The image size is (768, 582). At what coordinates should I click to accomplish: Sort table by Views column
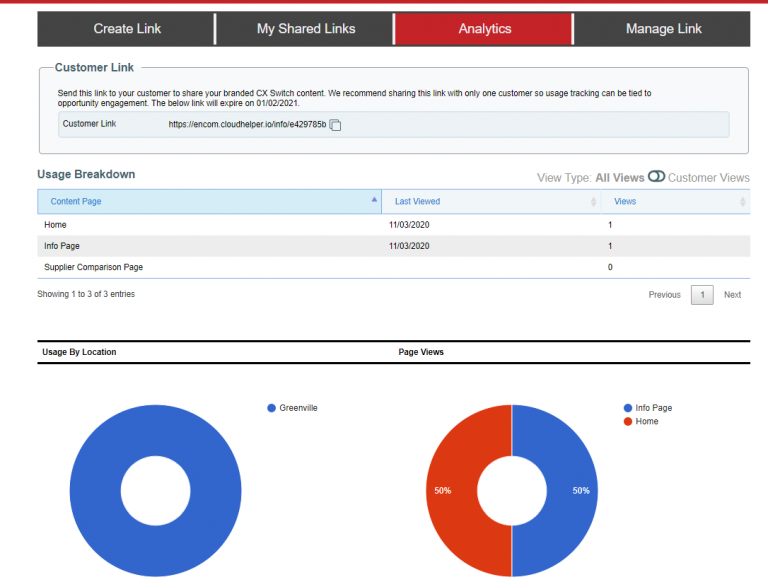coord(675,201)
